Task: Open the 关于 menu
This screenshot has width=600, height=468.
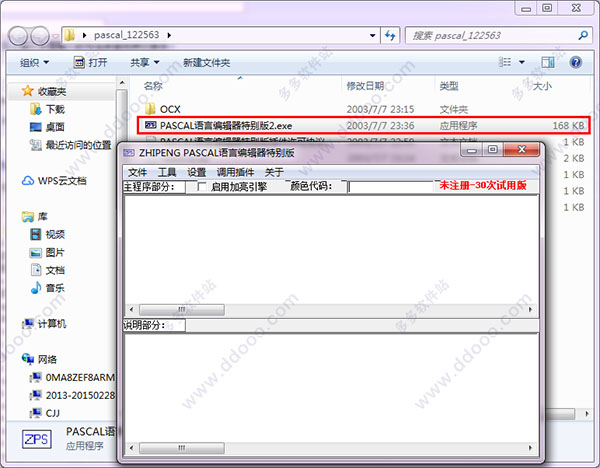Action: pyautogui.click(x=274, y=172)
